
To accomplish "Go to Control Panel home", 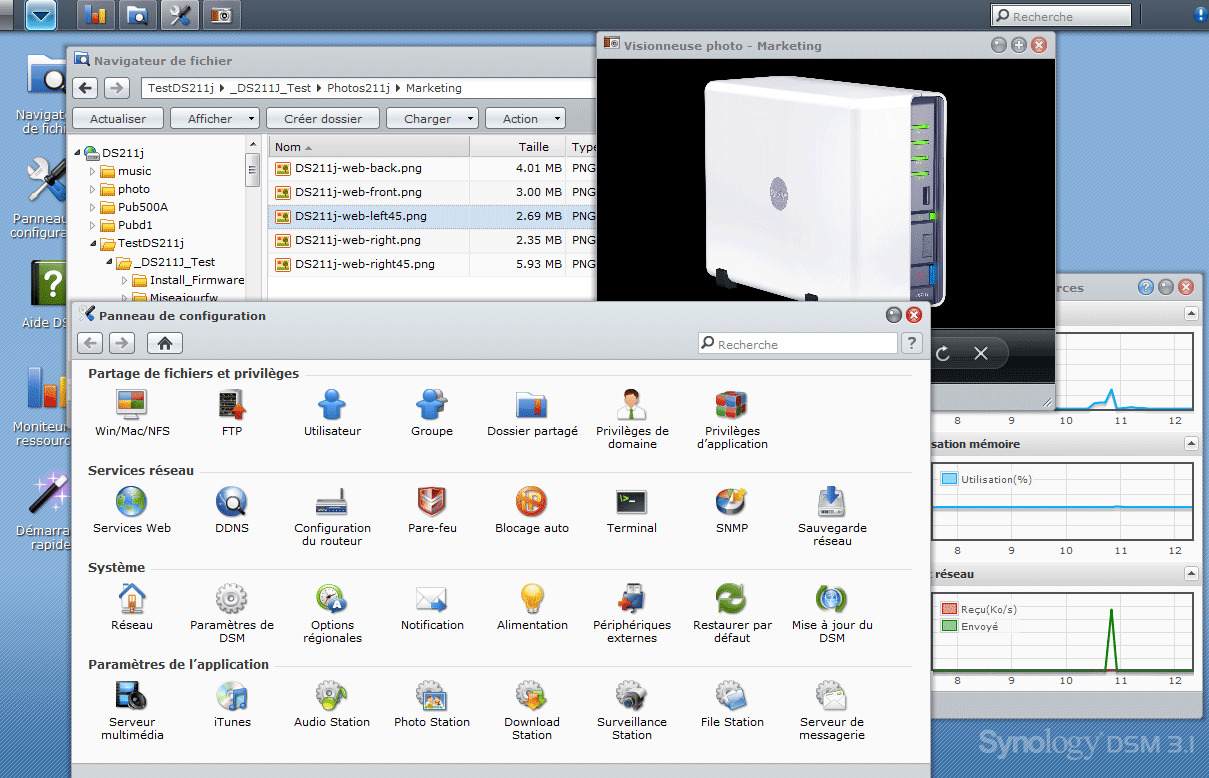I will (x=164, y=343).
